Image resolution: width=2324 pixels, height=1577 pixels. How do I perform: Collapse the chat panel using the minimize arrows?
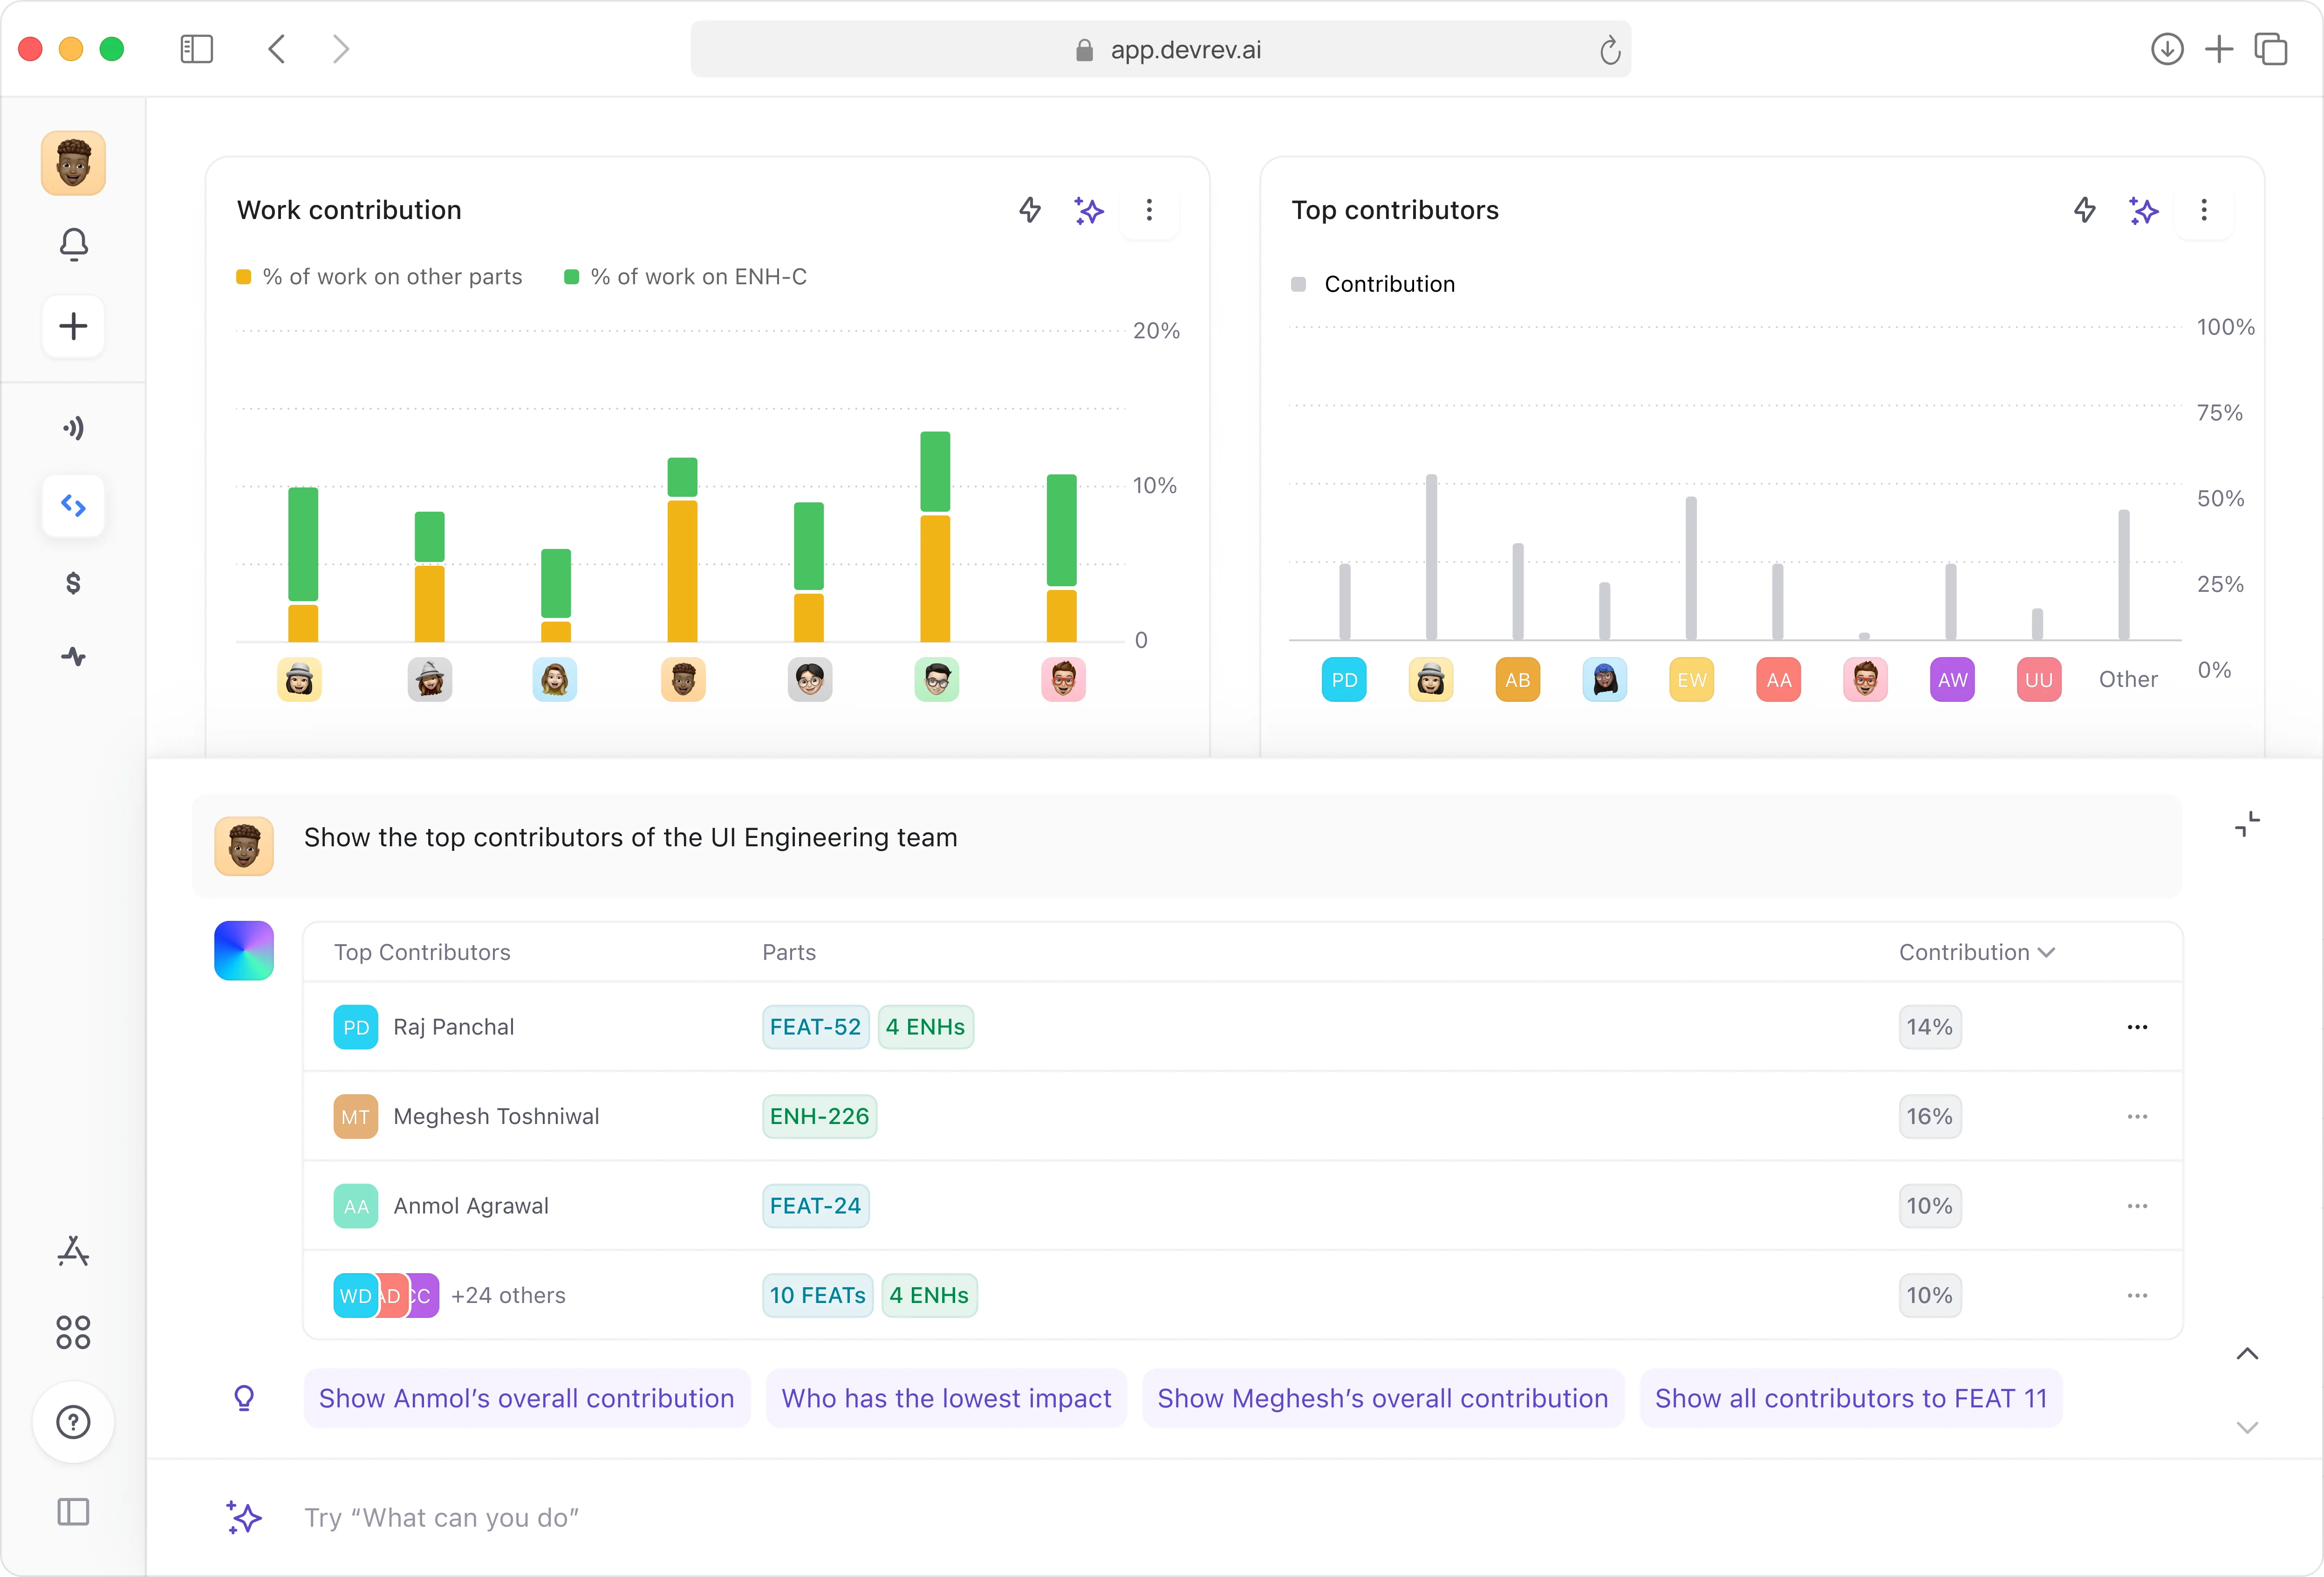[2247, 824]
